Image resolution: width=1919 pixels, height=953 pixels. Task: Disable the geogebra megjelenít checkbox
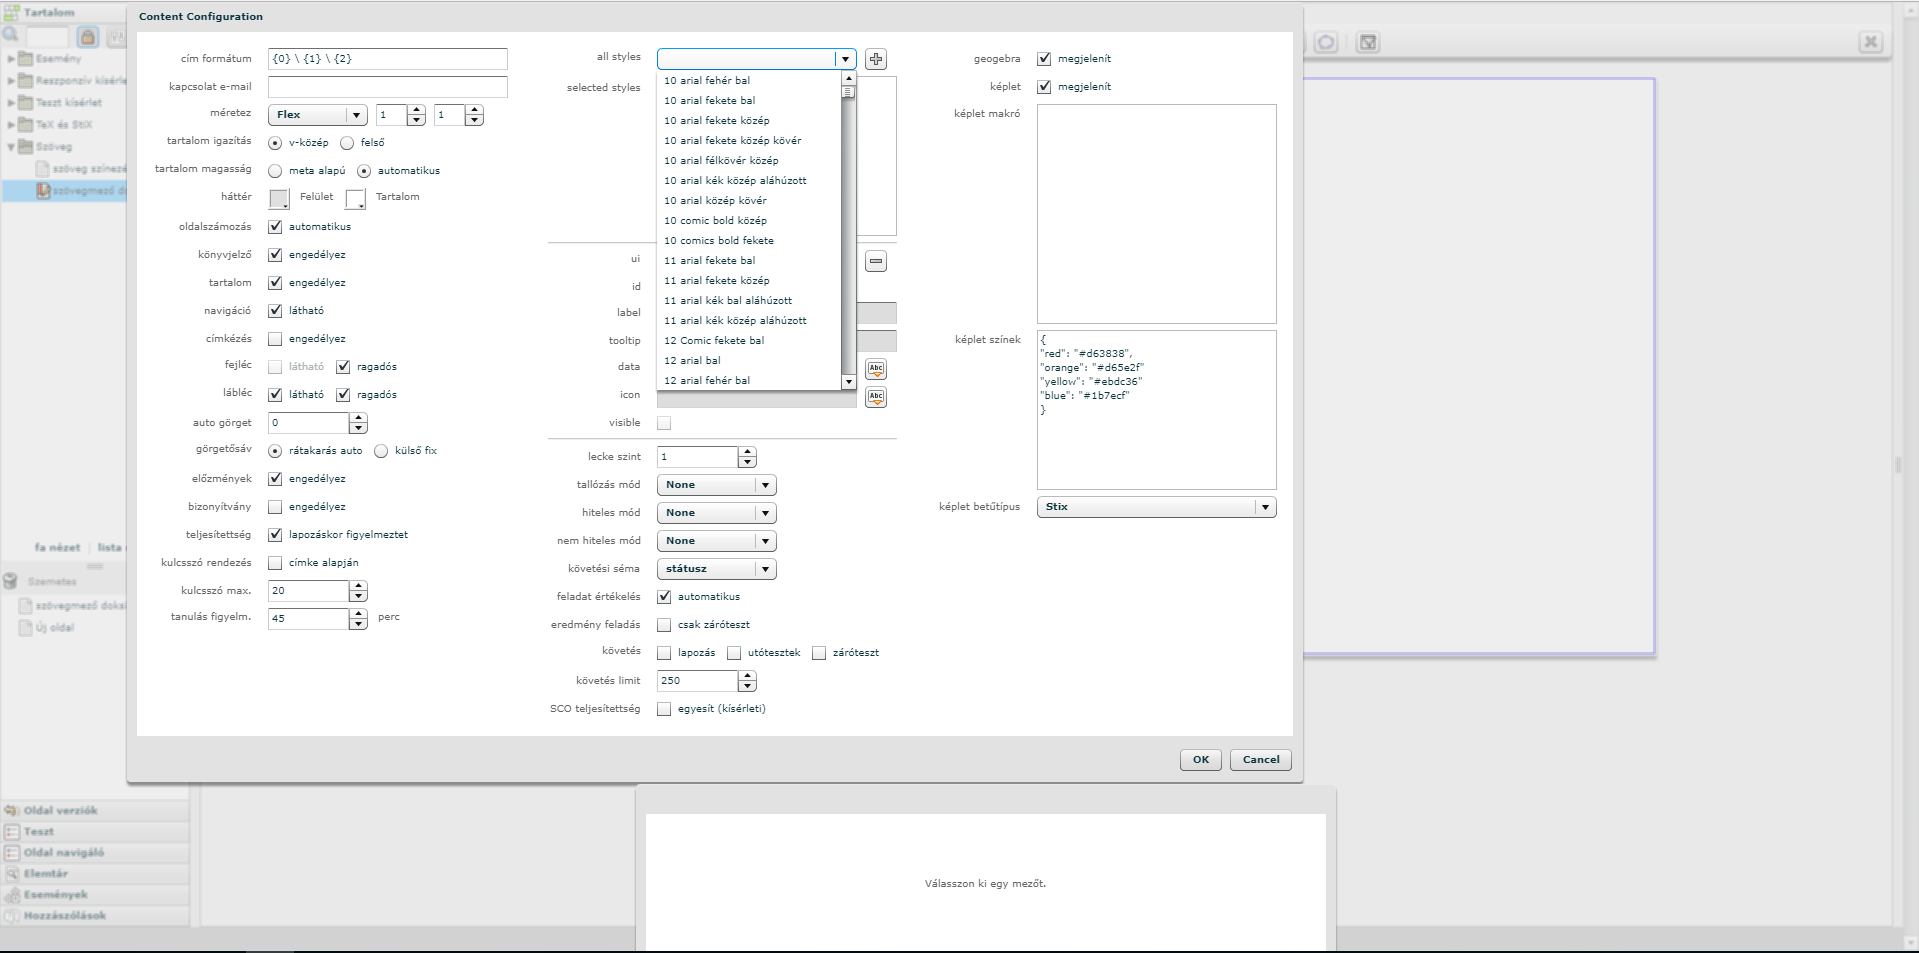pyautogui.click(x=1044, y=59)
